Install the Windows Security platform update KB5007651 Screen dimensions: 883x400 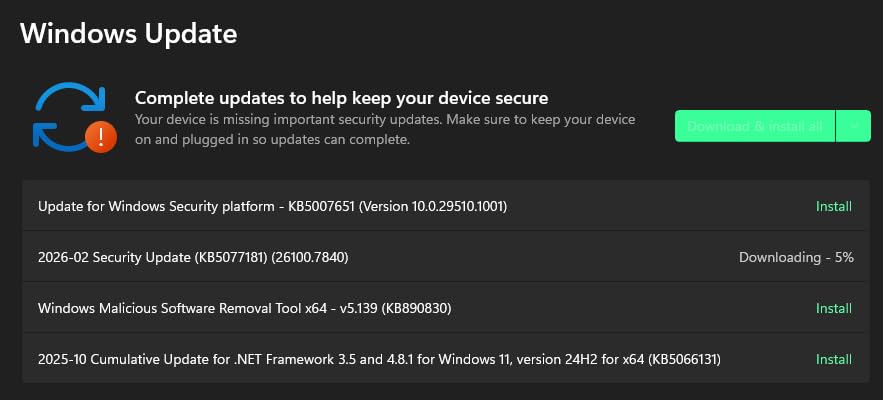pos(834,207)
